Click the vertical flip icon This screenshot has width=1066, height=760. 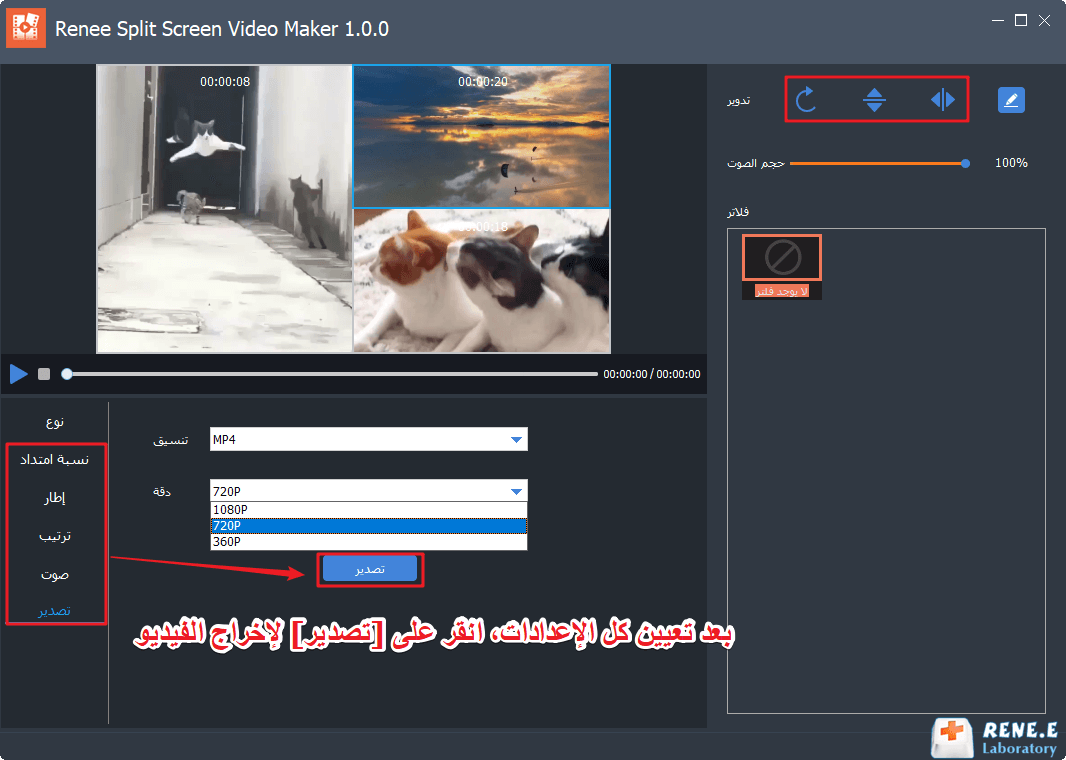[x=874, y=100]
